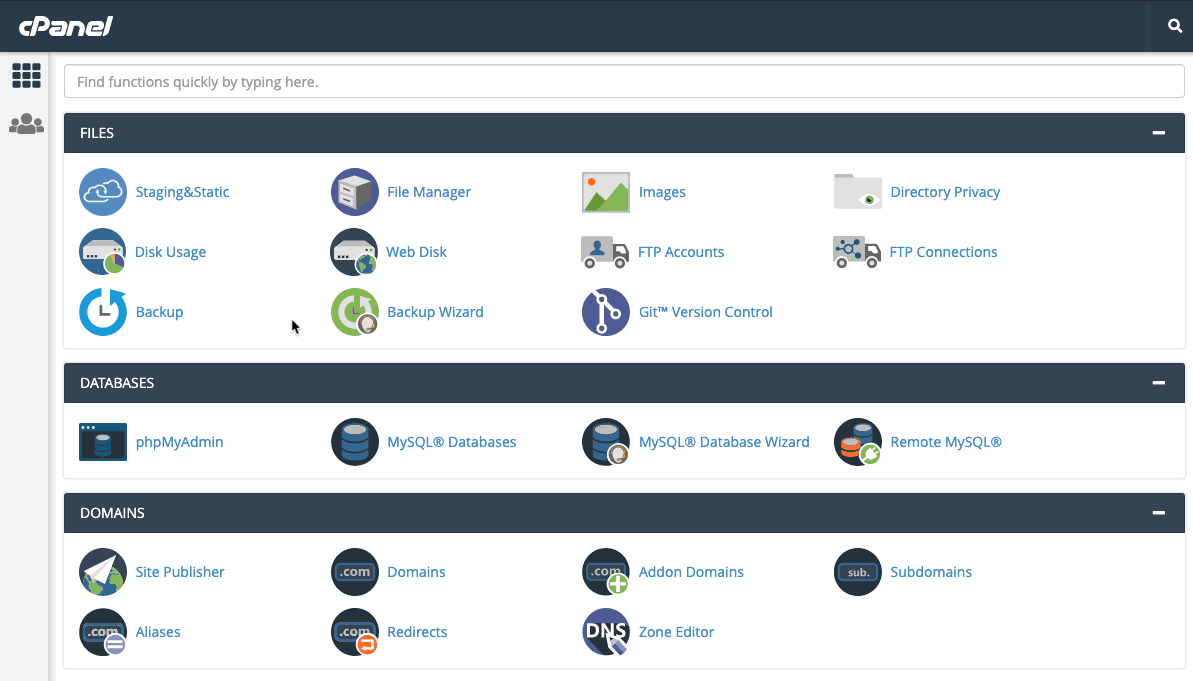Open the FTP Accounts truck icon
Viewport: 1193px width, 681px height.
click(605, 252)
